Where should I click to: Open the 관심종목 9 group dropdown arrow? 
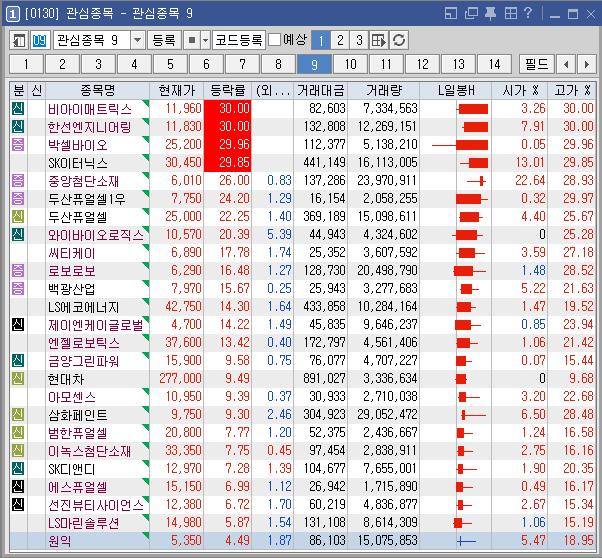click(137, 40)
